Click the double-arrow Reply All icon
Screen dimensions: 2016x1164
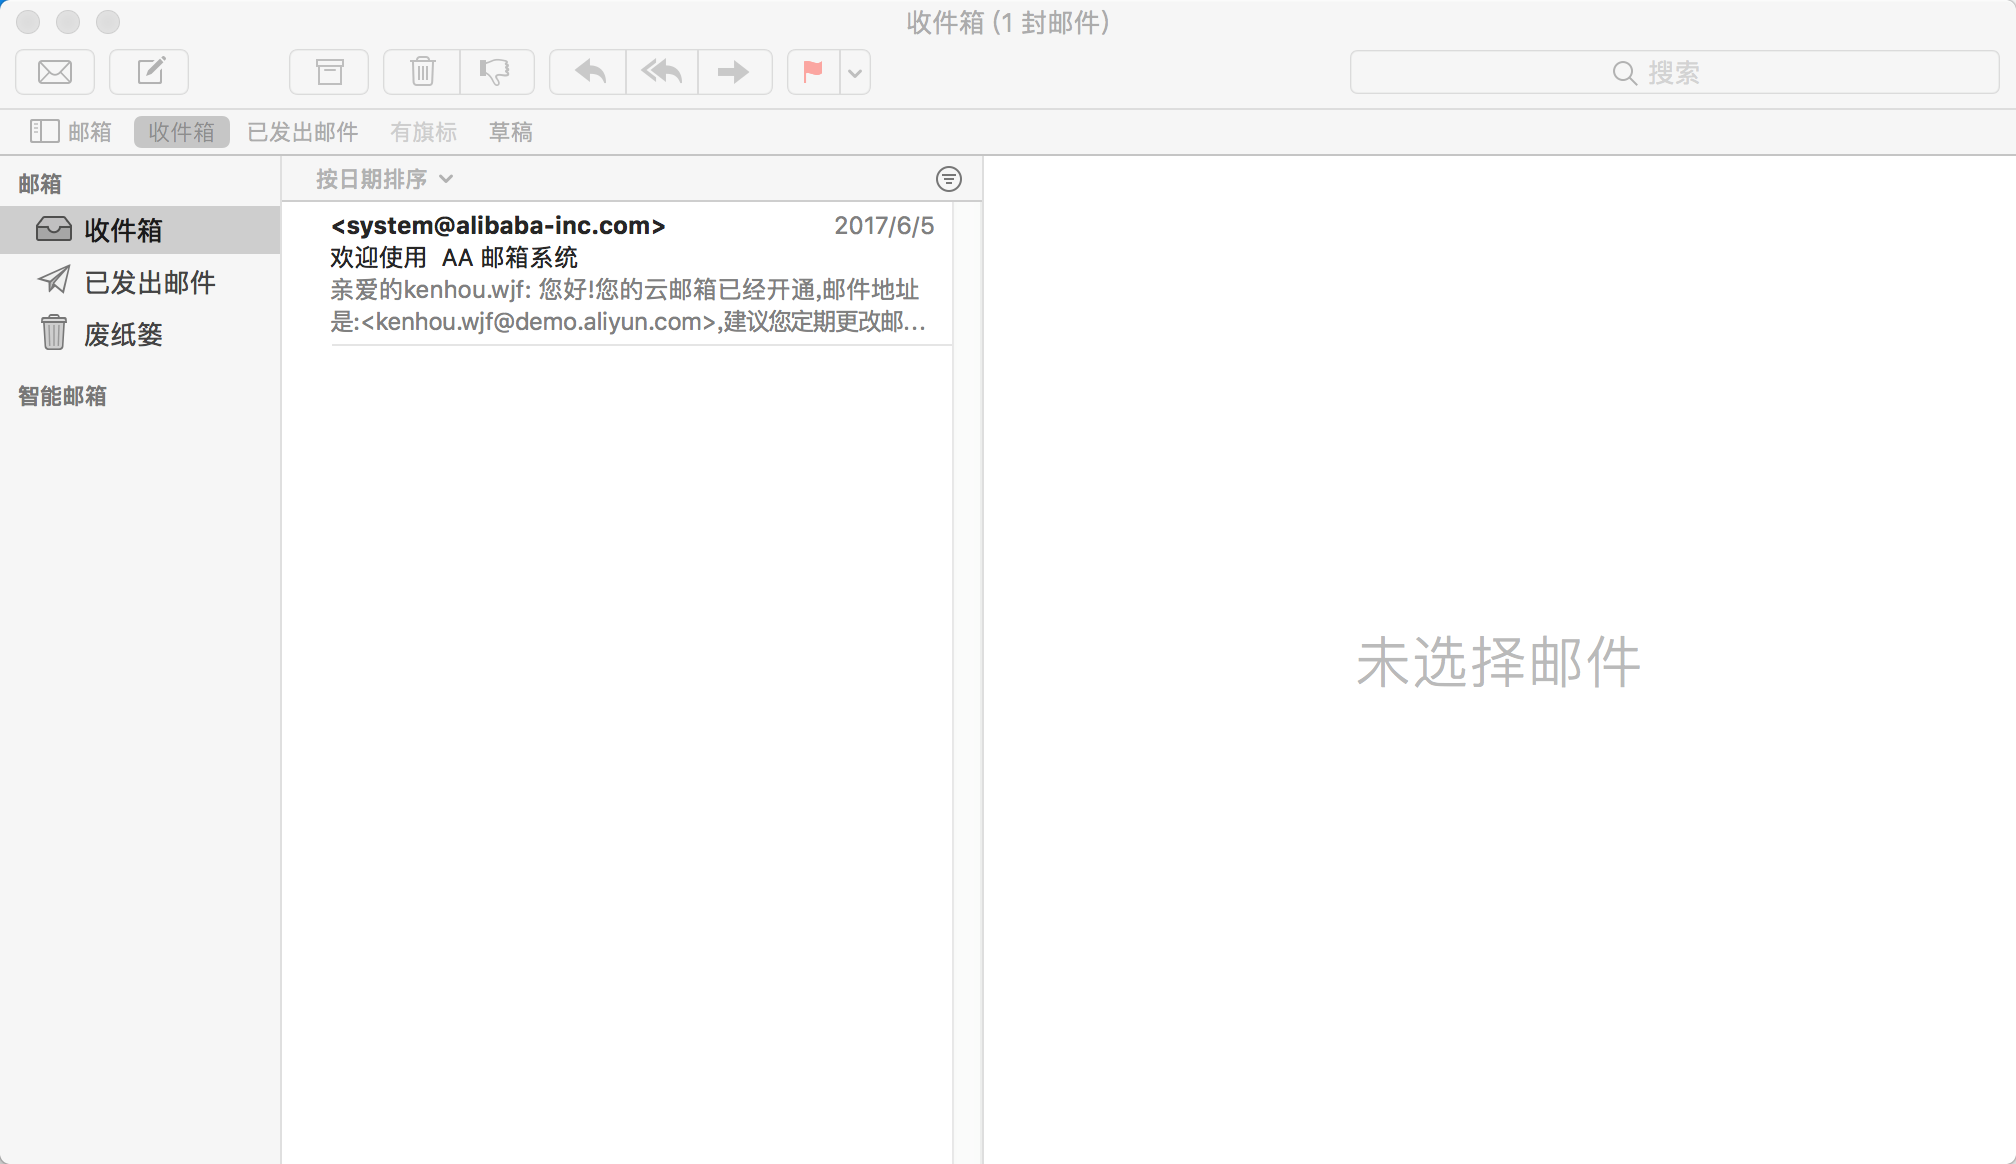[x=662, y=72]
